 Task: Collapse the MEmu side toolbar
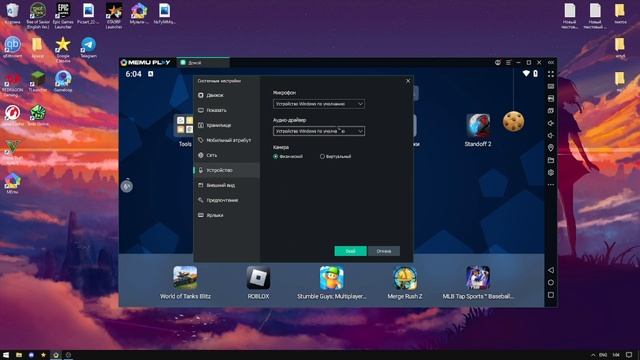(551, 62)
